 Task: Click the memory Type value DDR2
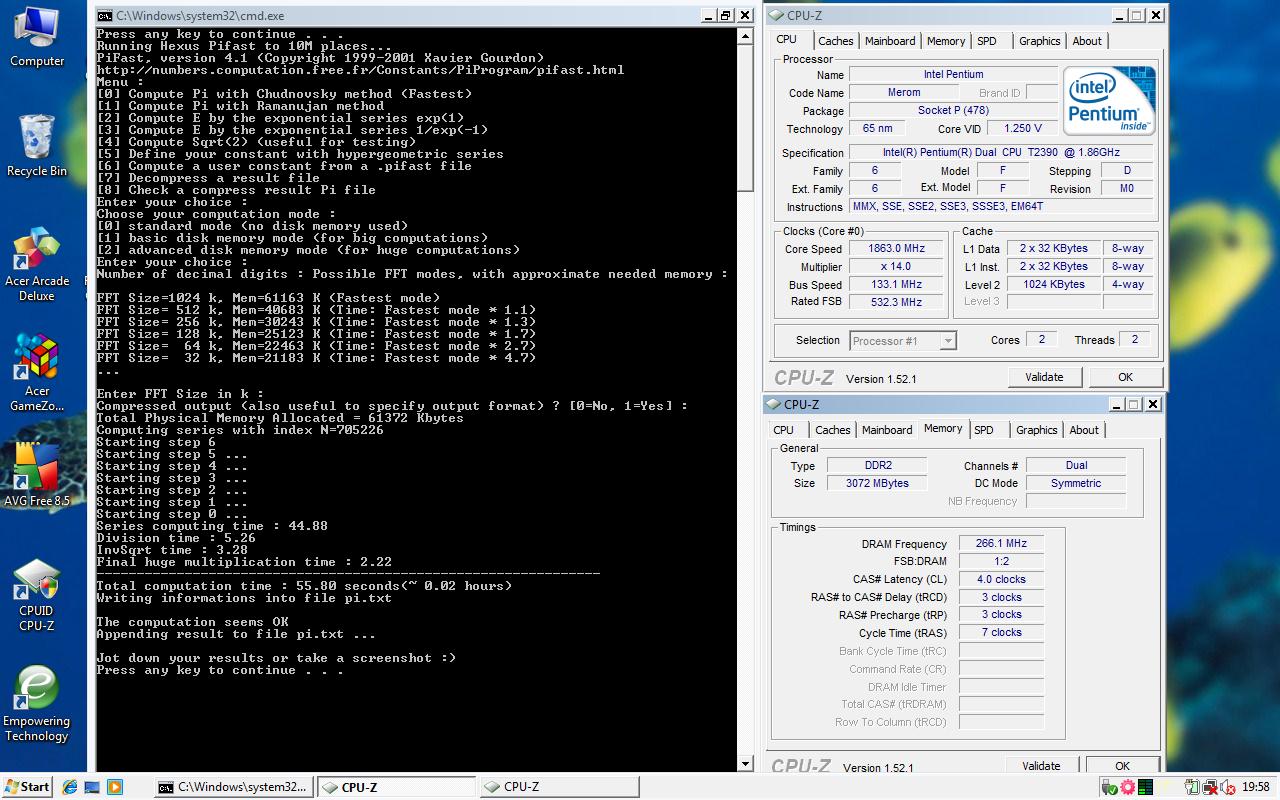[878, 466]
